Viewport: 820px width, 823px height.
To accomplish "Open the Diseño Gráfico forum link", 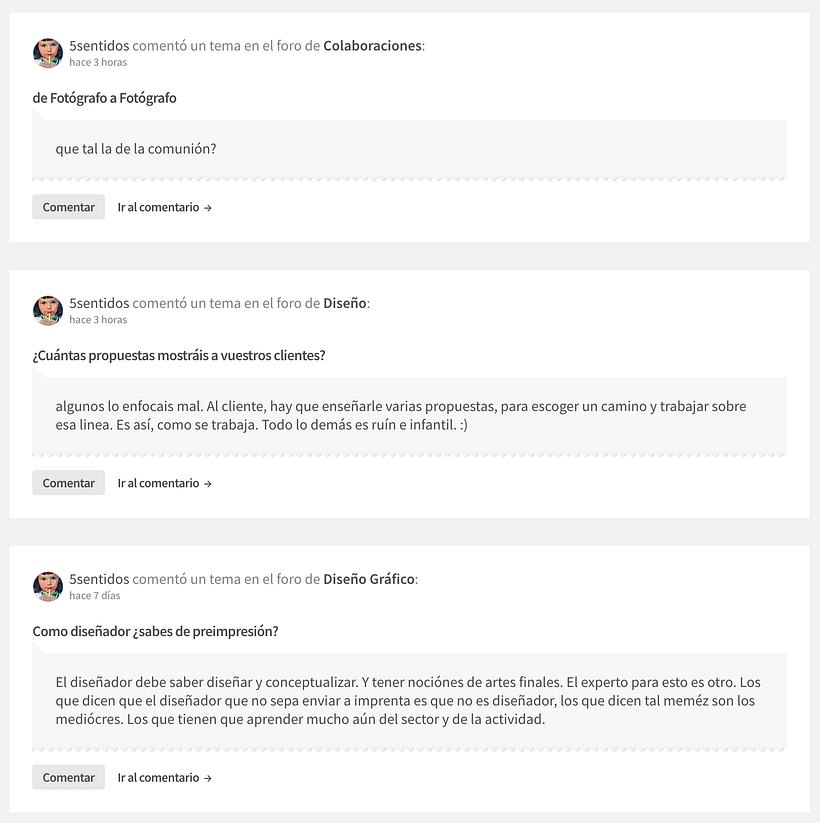I will click(369, 579).
